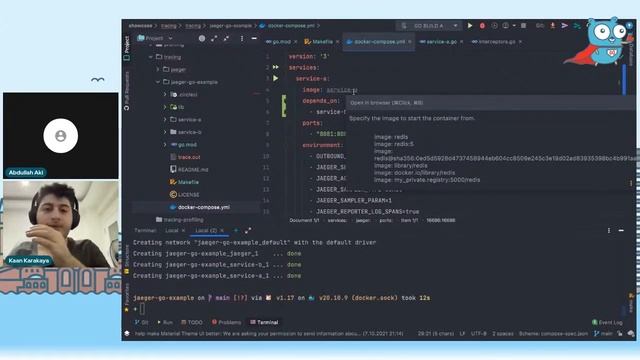Click the locate-file target icon in Project panel
Viewport: 640px width, 360px height.
click(x=202, y=38)
